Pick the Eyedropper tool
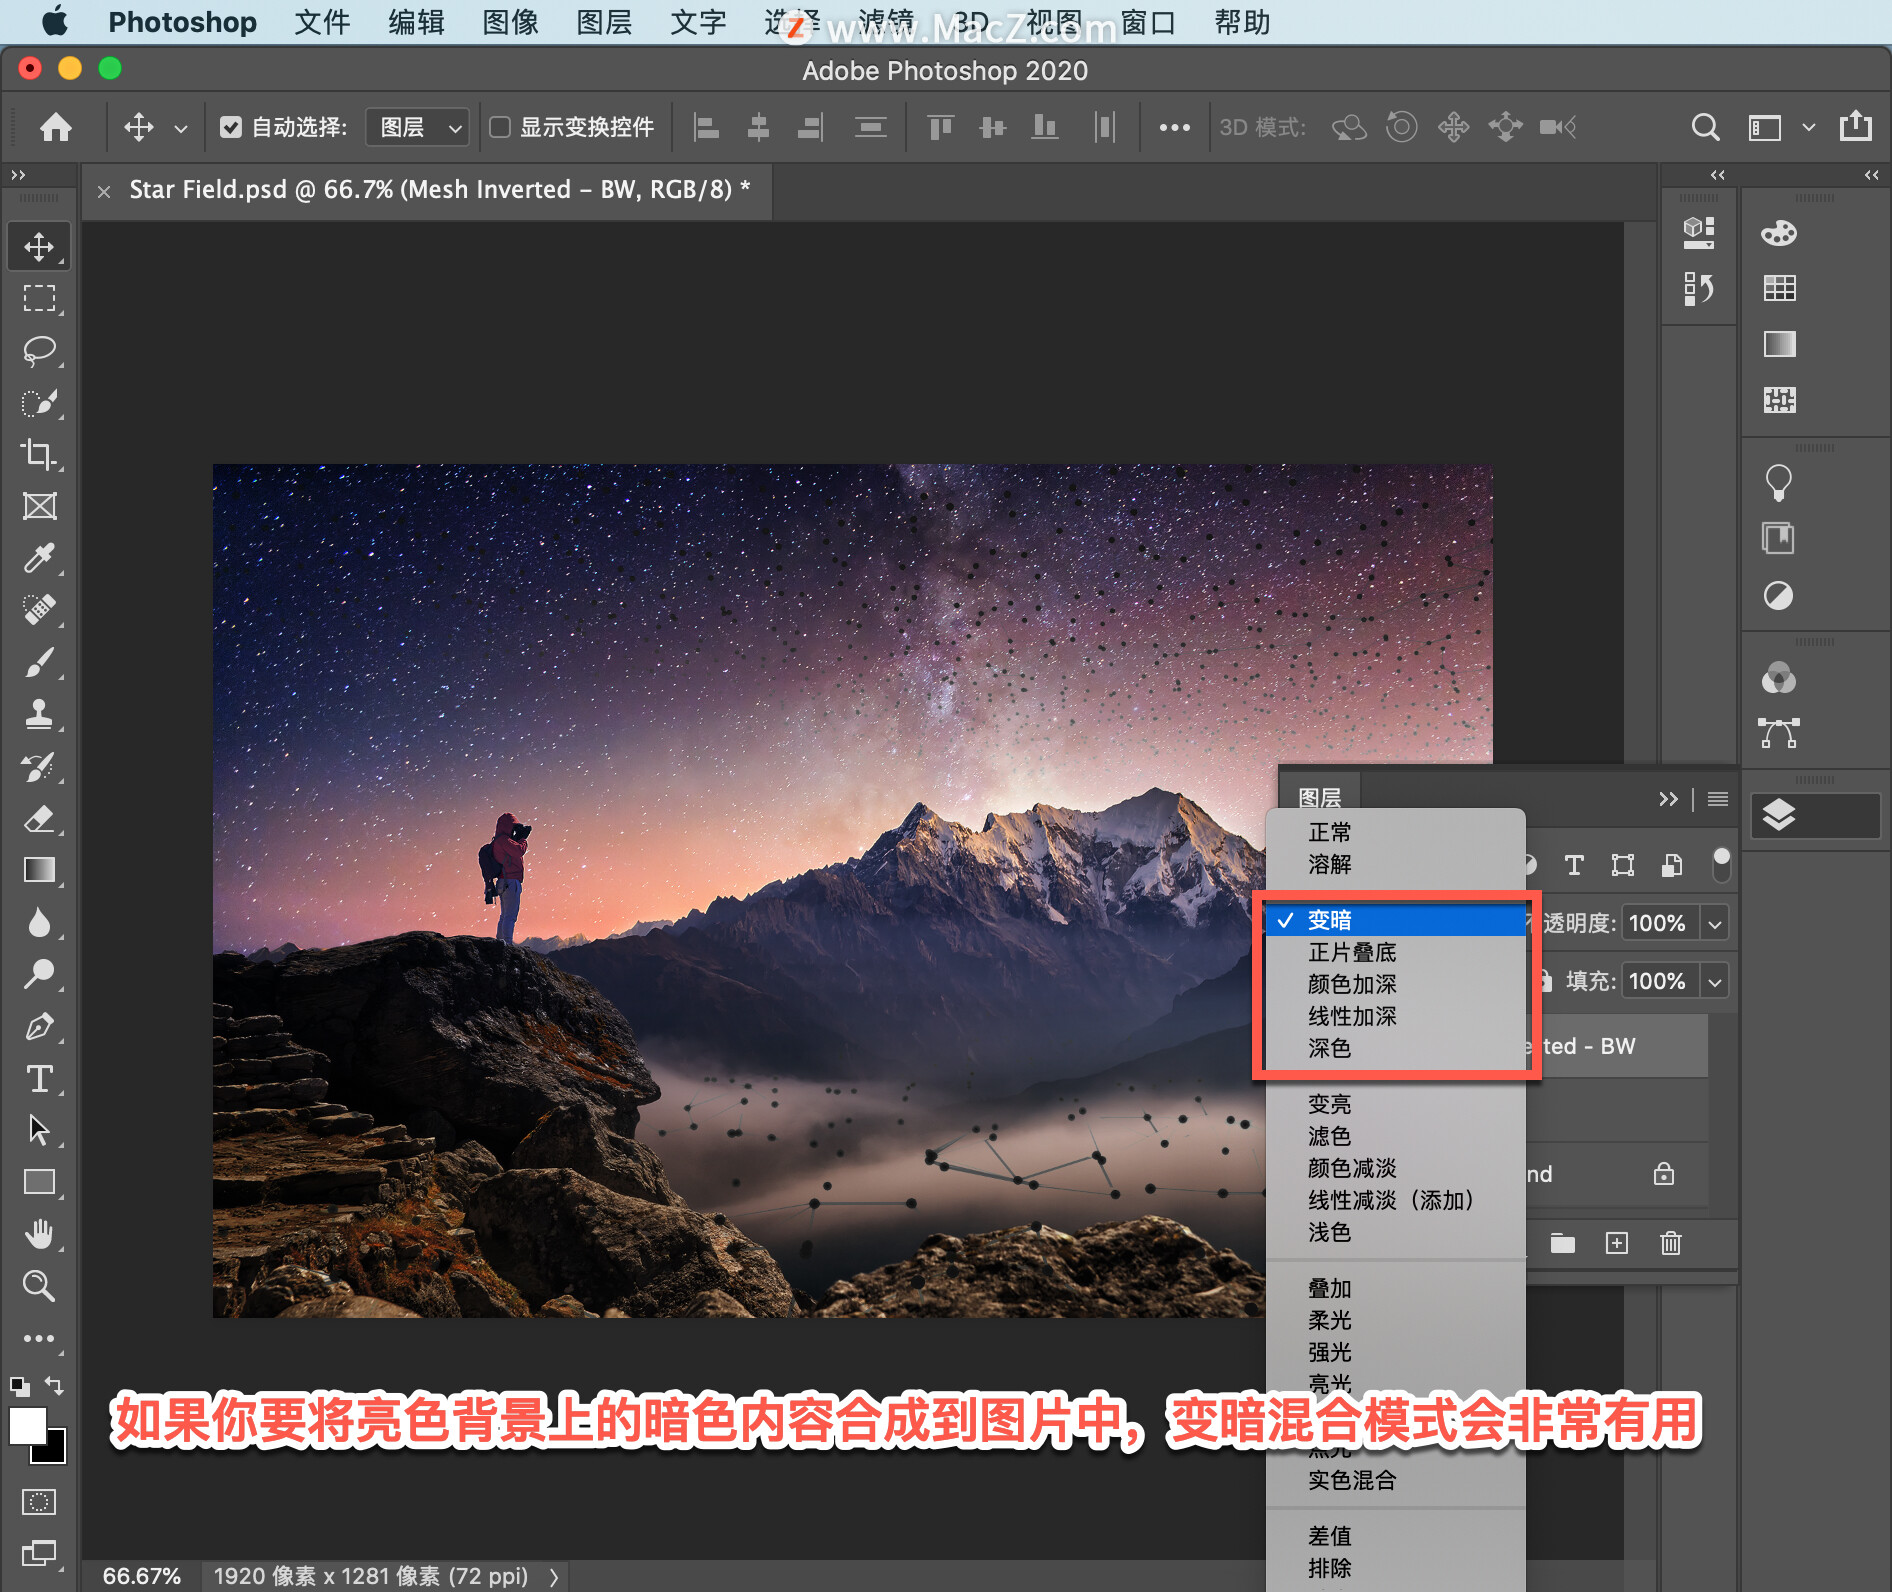The height and width of the screenshot is (1592, 1892). point(39,558)
